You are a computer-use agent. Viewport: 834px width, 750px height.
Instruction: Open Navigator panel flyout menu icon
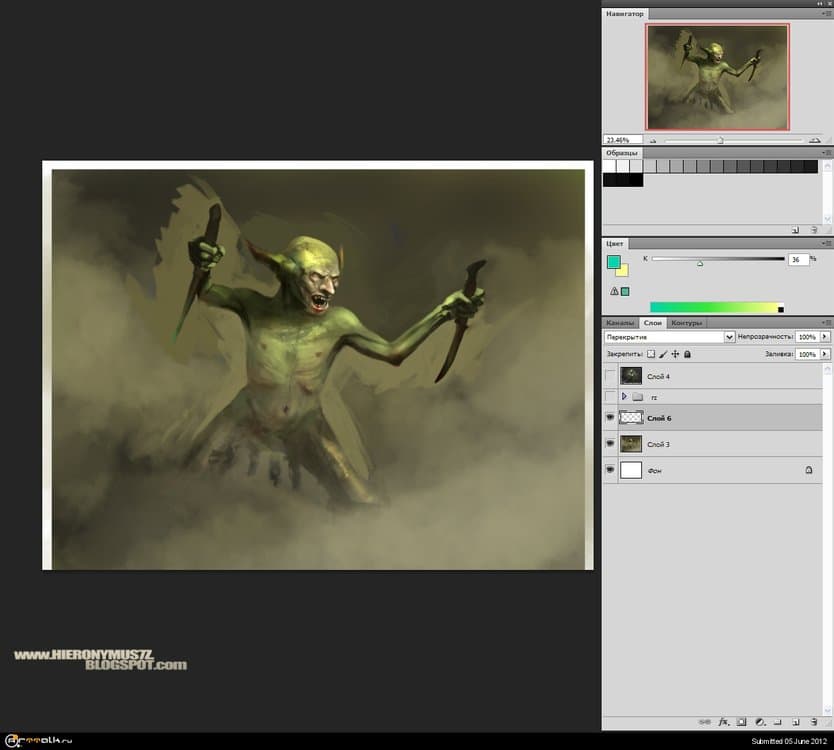tap(827, 13)
